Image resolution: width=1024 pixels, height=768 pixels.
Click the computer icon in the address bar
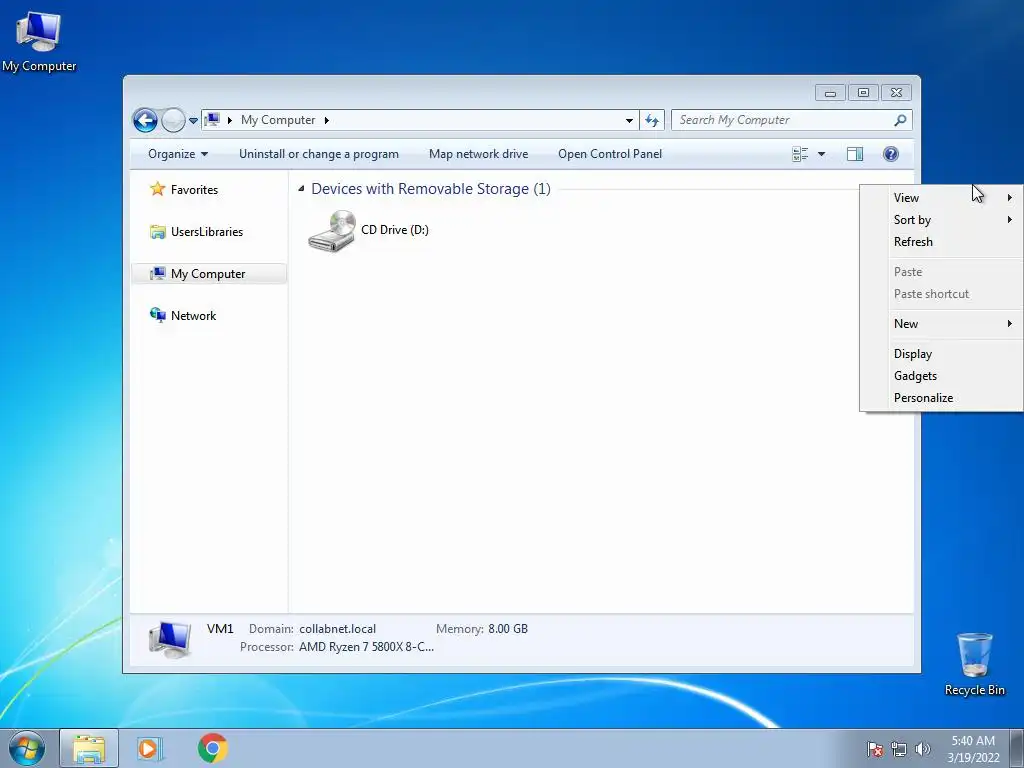(x=212, y=120)
